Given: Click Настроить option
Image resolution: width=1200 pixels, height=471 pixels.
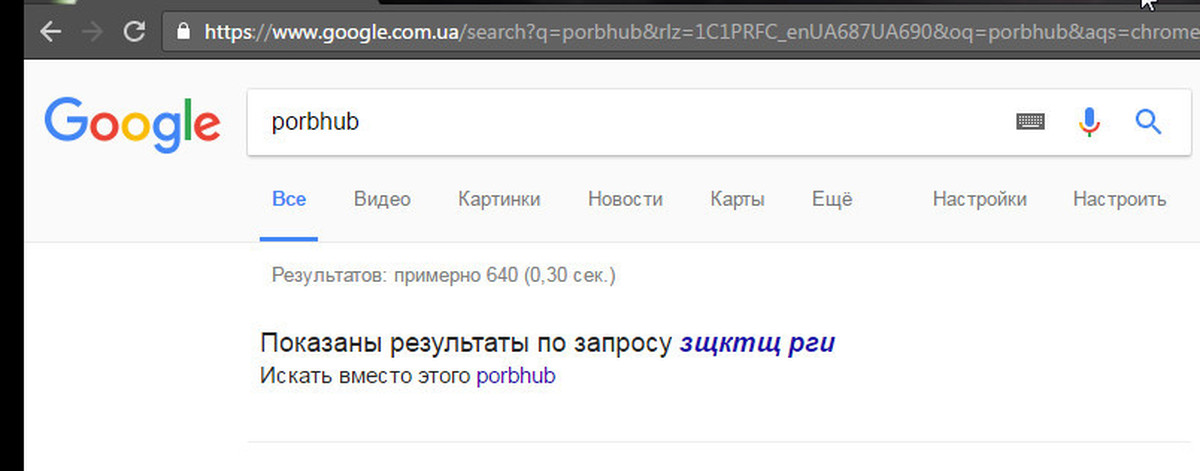Looking at the screenshot, I should point(1120,199).
